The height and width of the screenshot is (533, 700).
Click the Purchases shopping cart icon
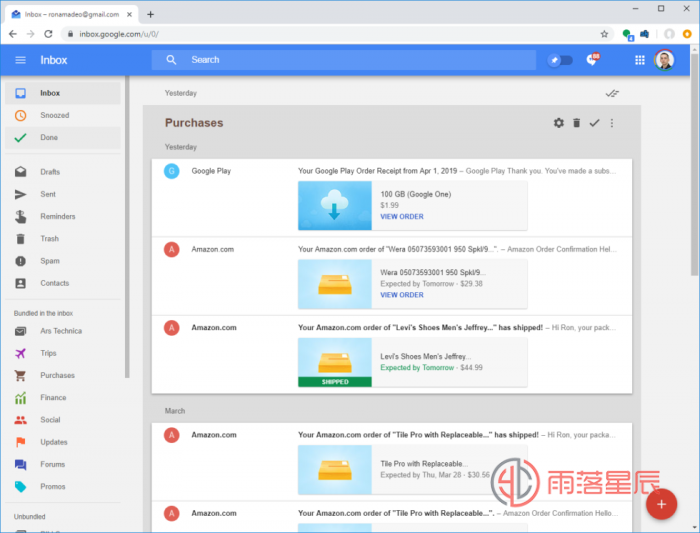21,375
